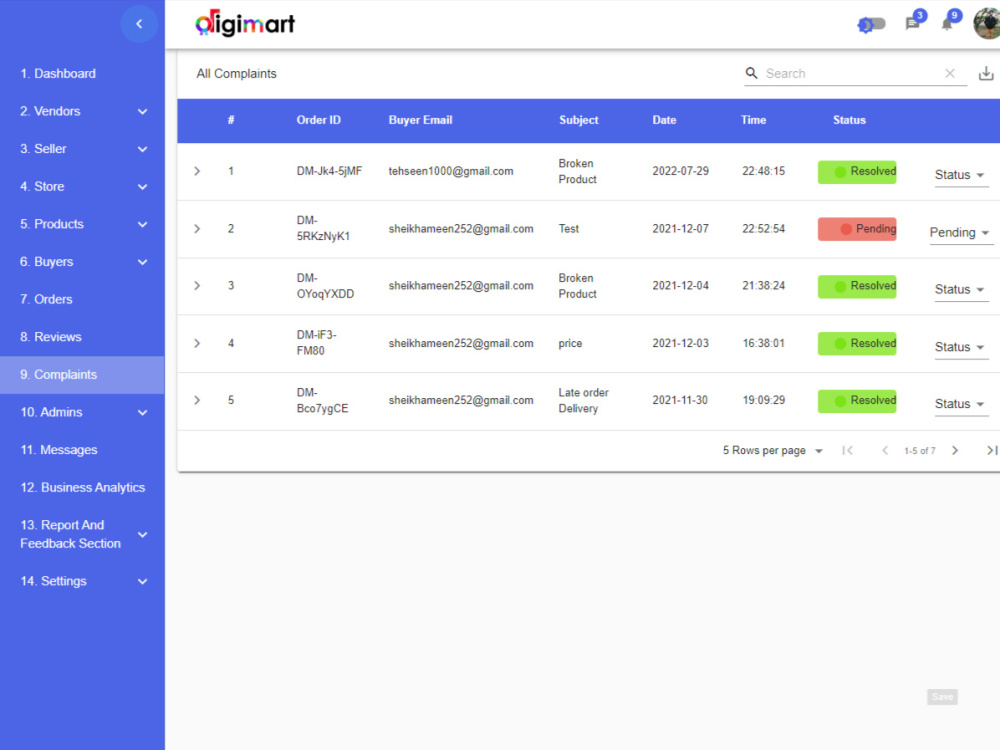Go to the next page

(955, 450)
